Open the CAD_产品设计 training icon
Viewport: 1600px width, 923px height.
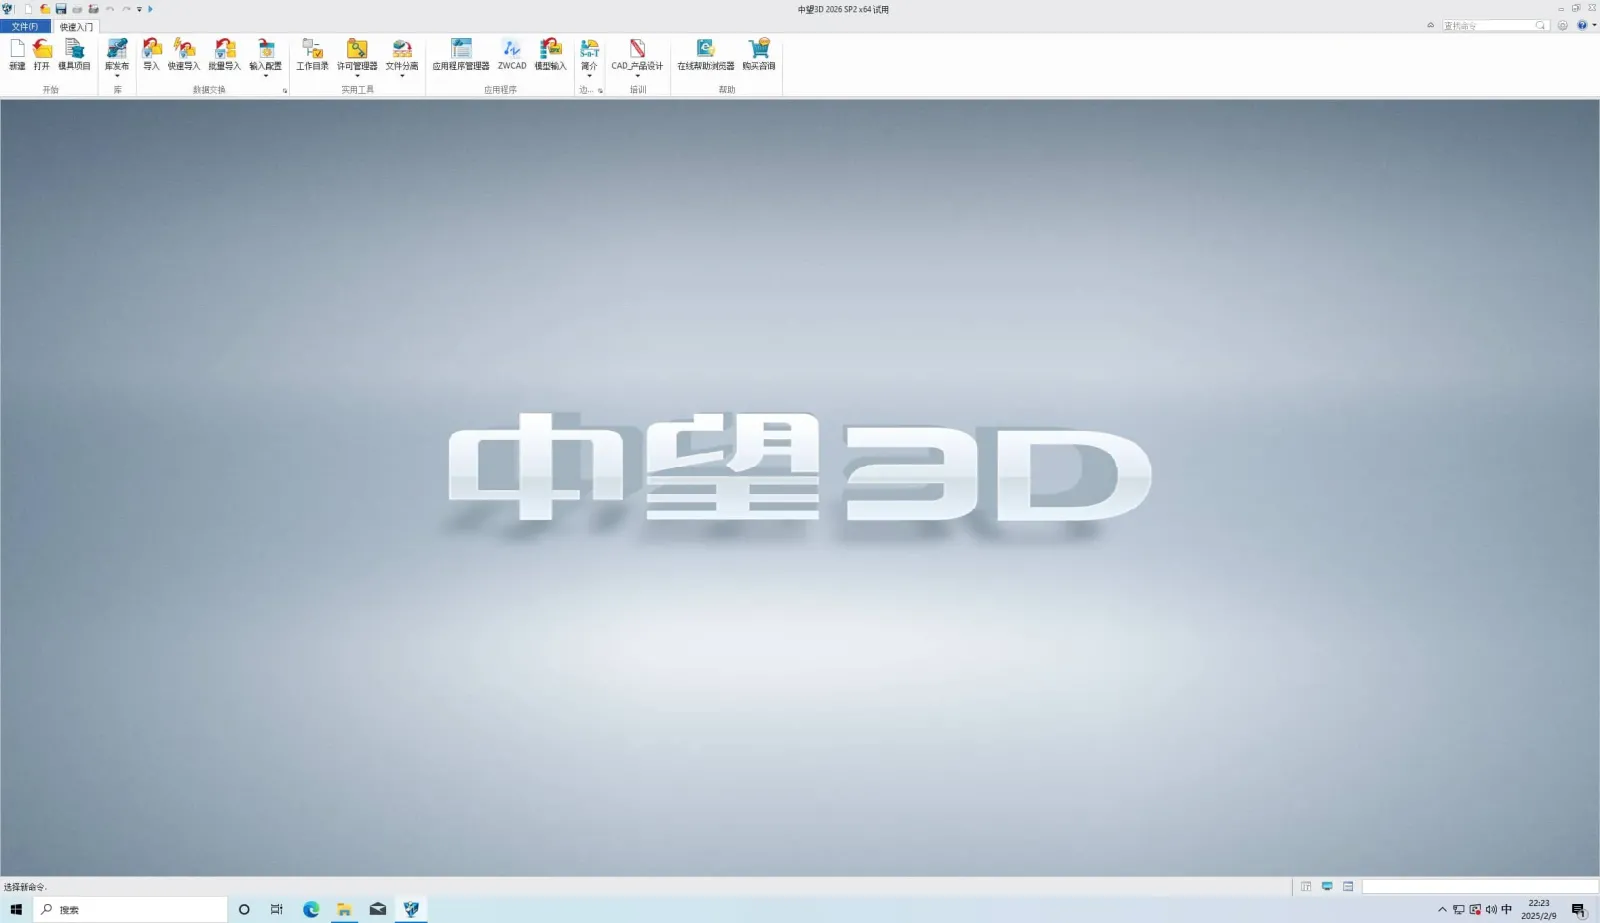pos(637,48)
